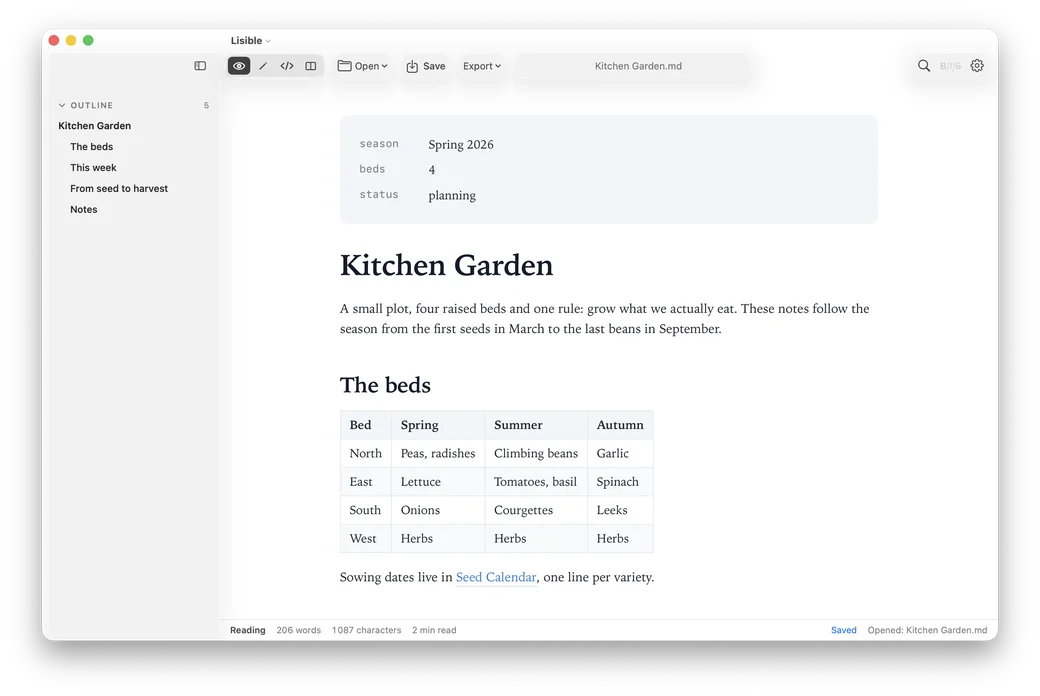
Task: Click the Peas, radishes table cell
Action: (438, 453)
